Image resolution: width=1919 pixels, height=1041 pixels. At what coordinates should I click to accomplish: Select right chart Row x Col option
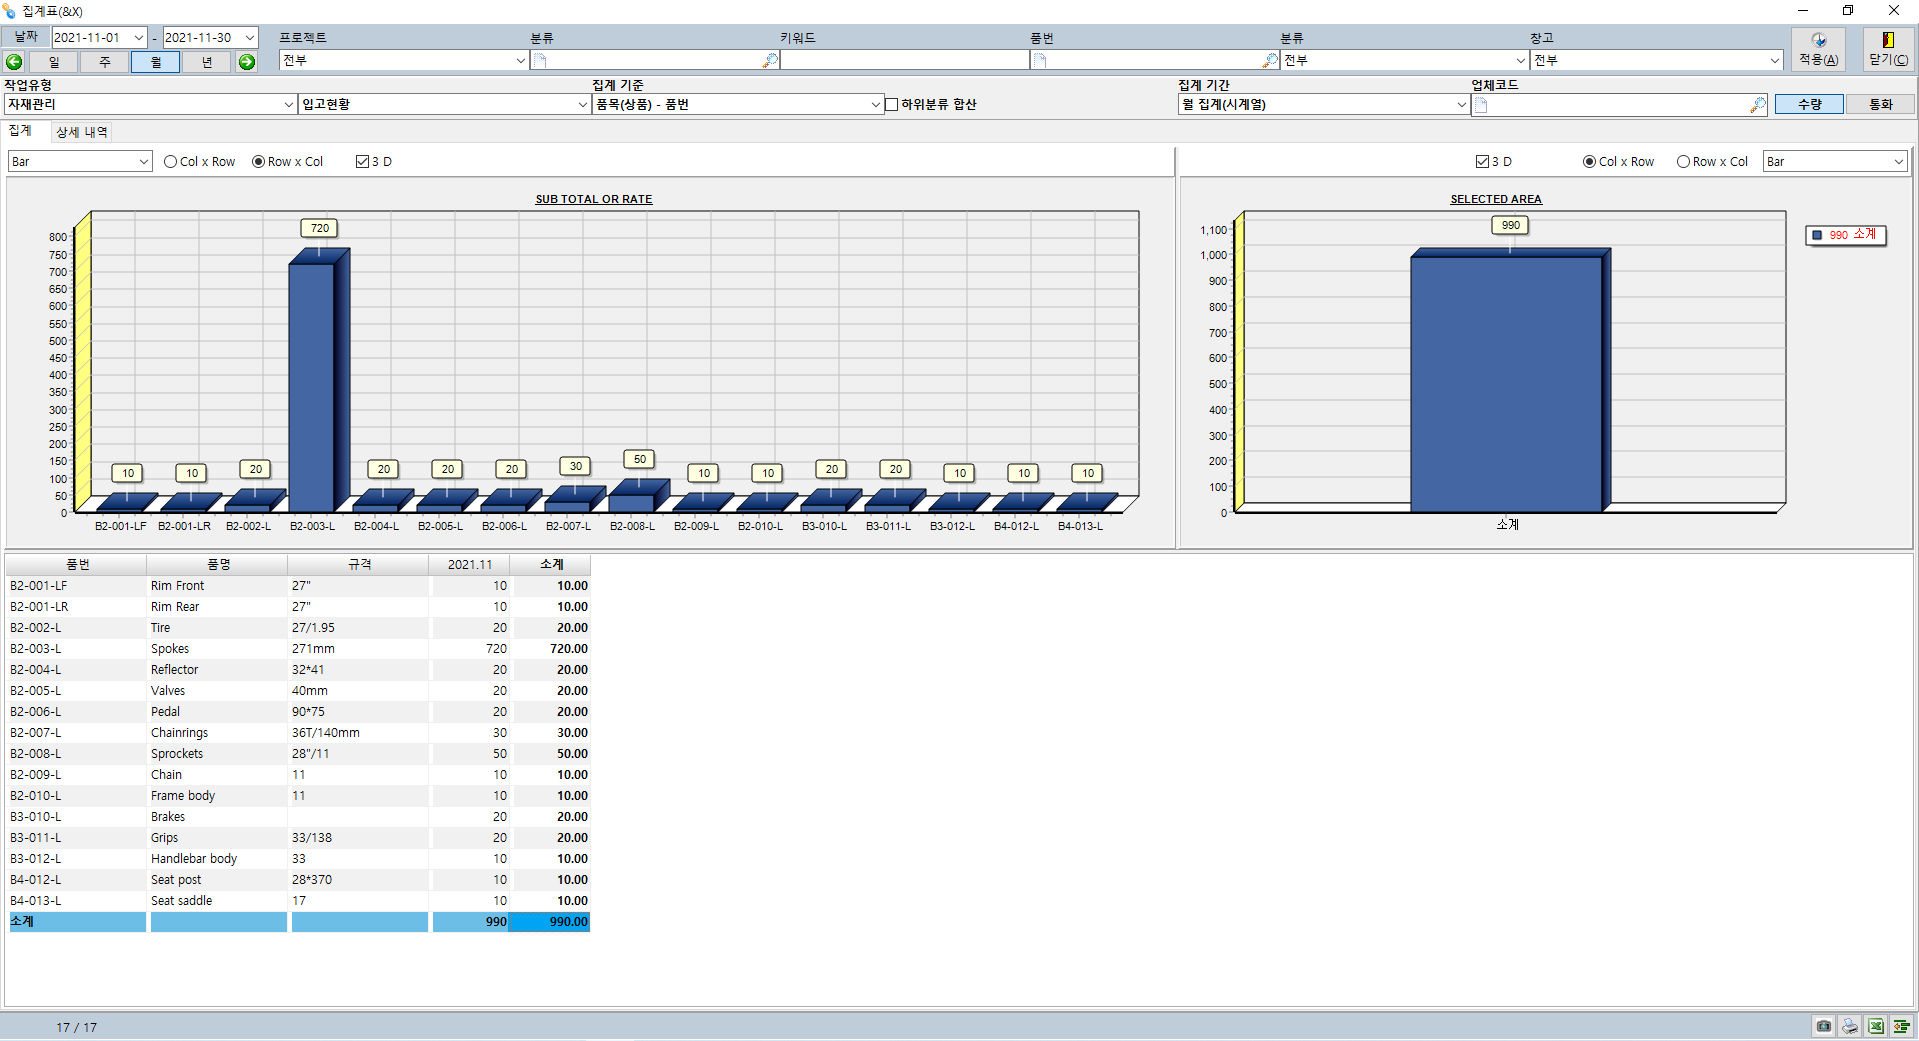(x=1713, y=162)
